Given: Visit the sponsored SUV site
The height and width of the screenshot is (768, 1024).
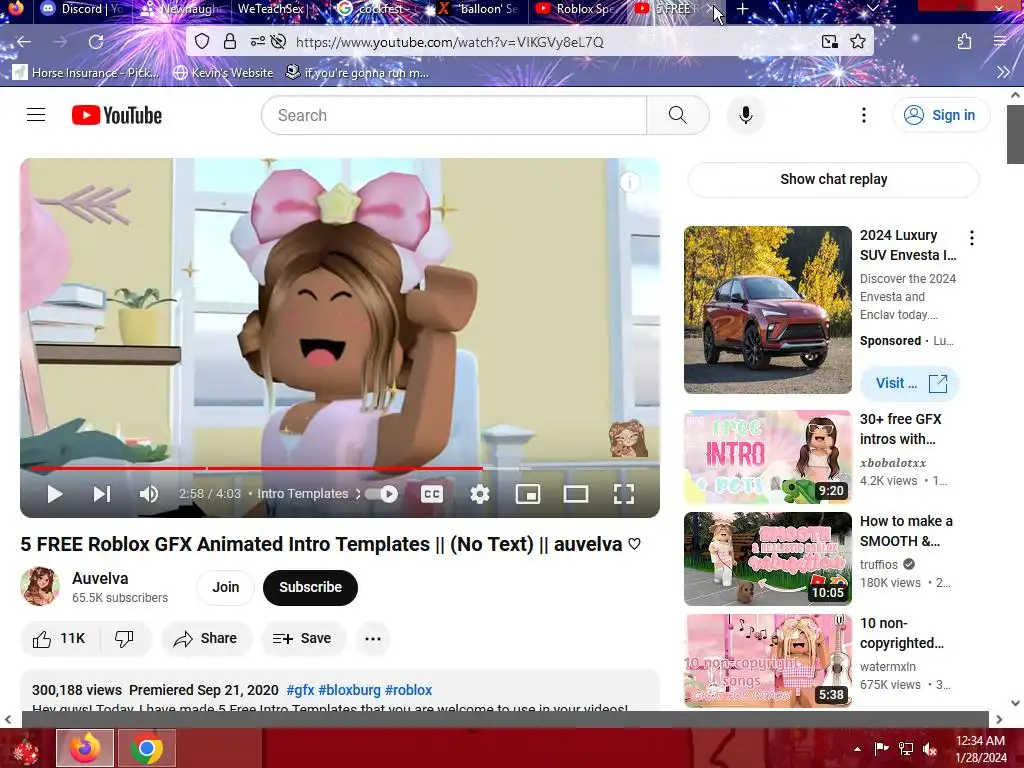Looking at the screenshot, I should [908, 383].
